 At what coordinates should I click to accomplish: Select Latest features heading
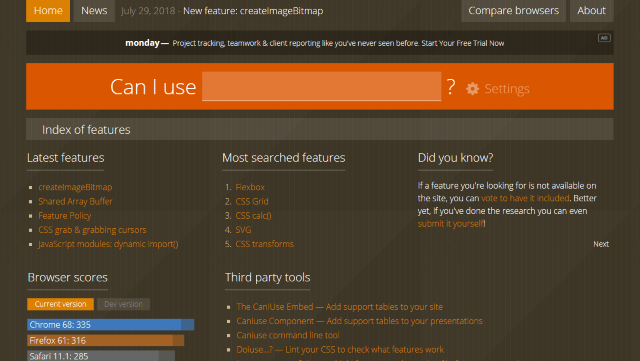click(66, 158)
